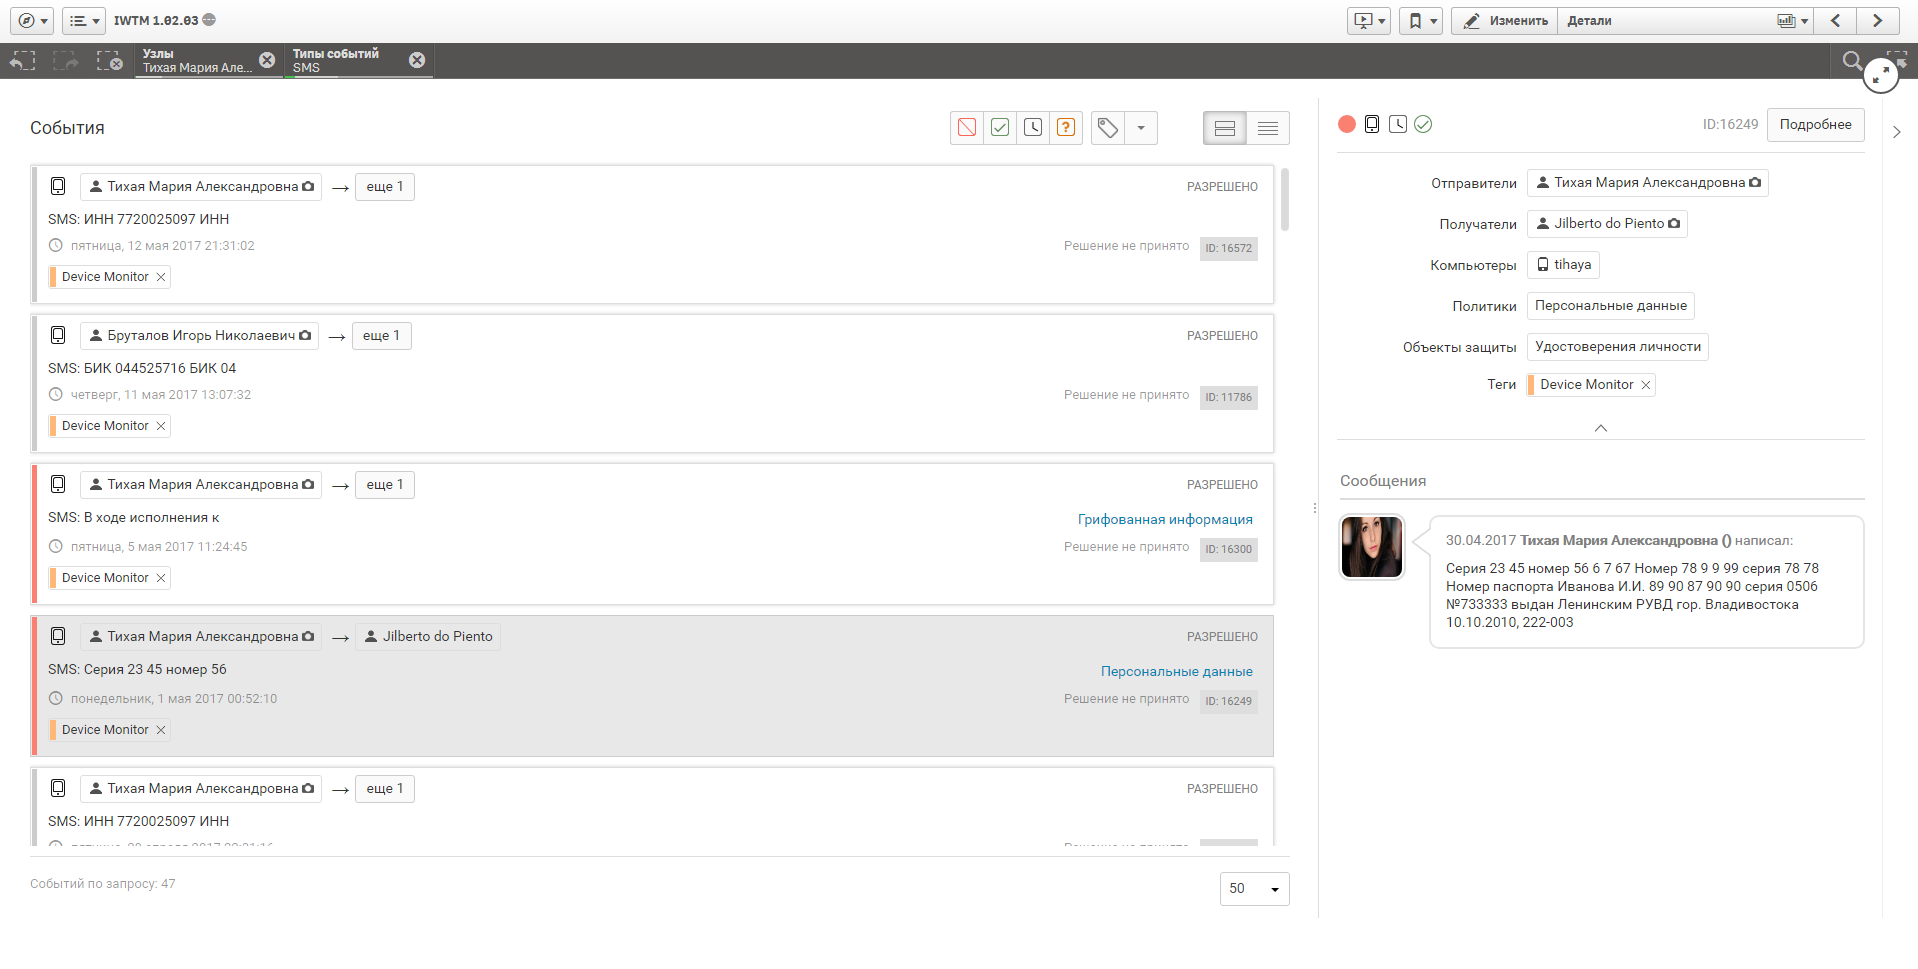Switch to detailed card list view
Viewport: 1918px width, 969px height.
tap(1225, 128)
